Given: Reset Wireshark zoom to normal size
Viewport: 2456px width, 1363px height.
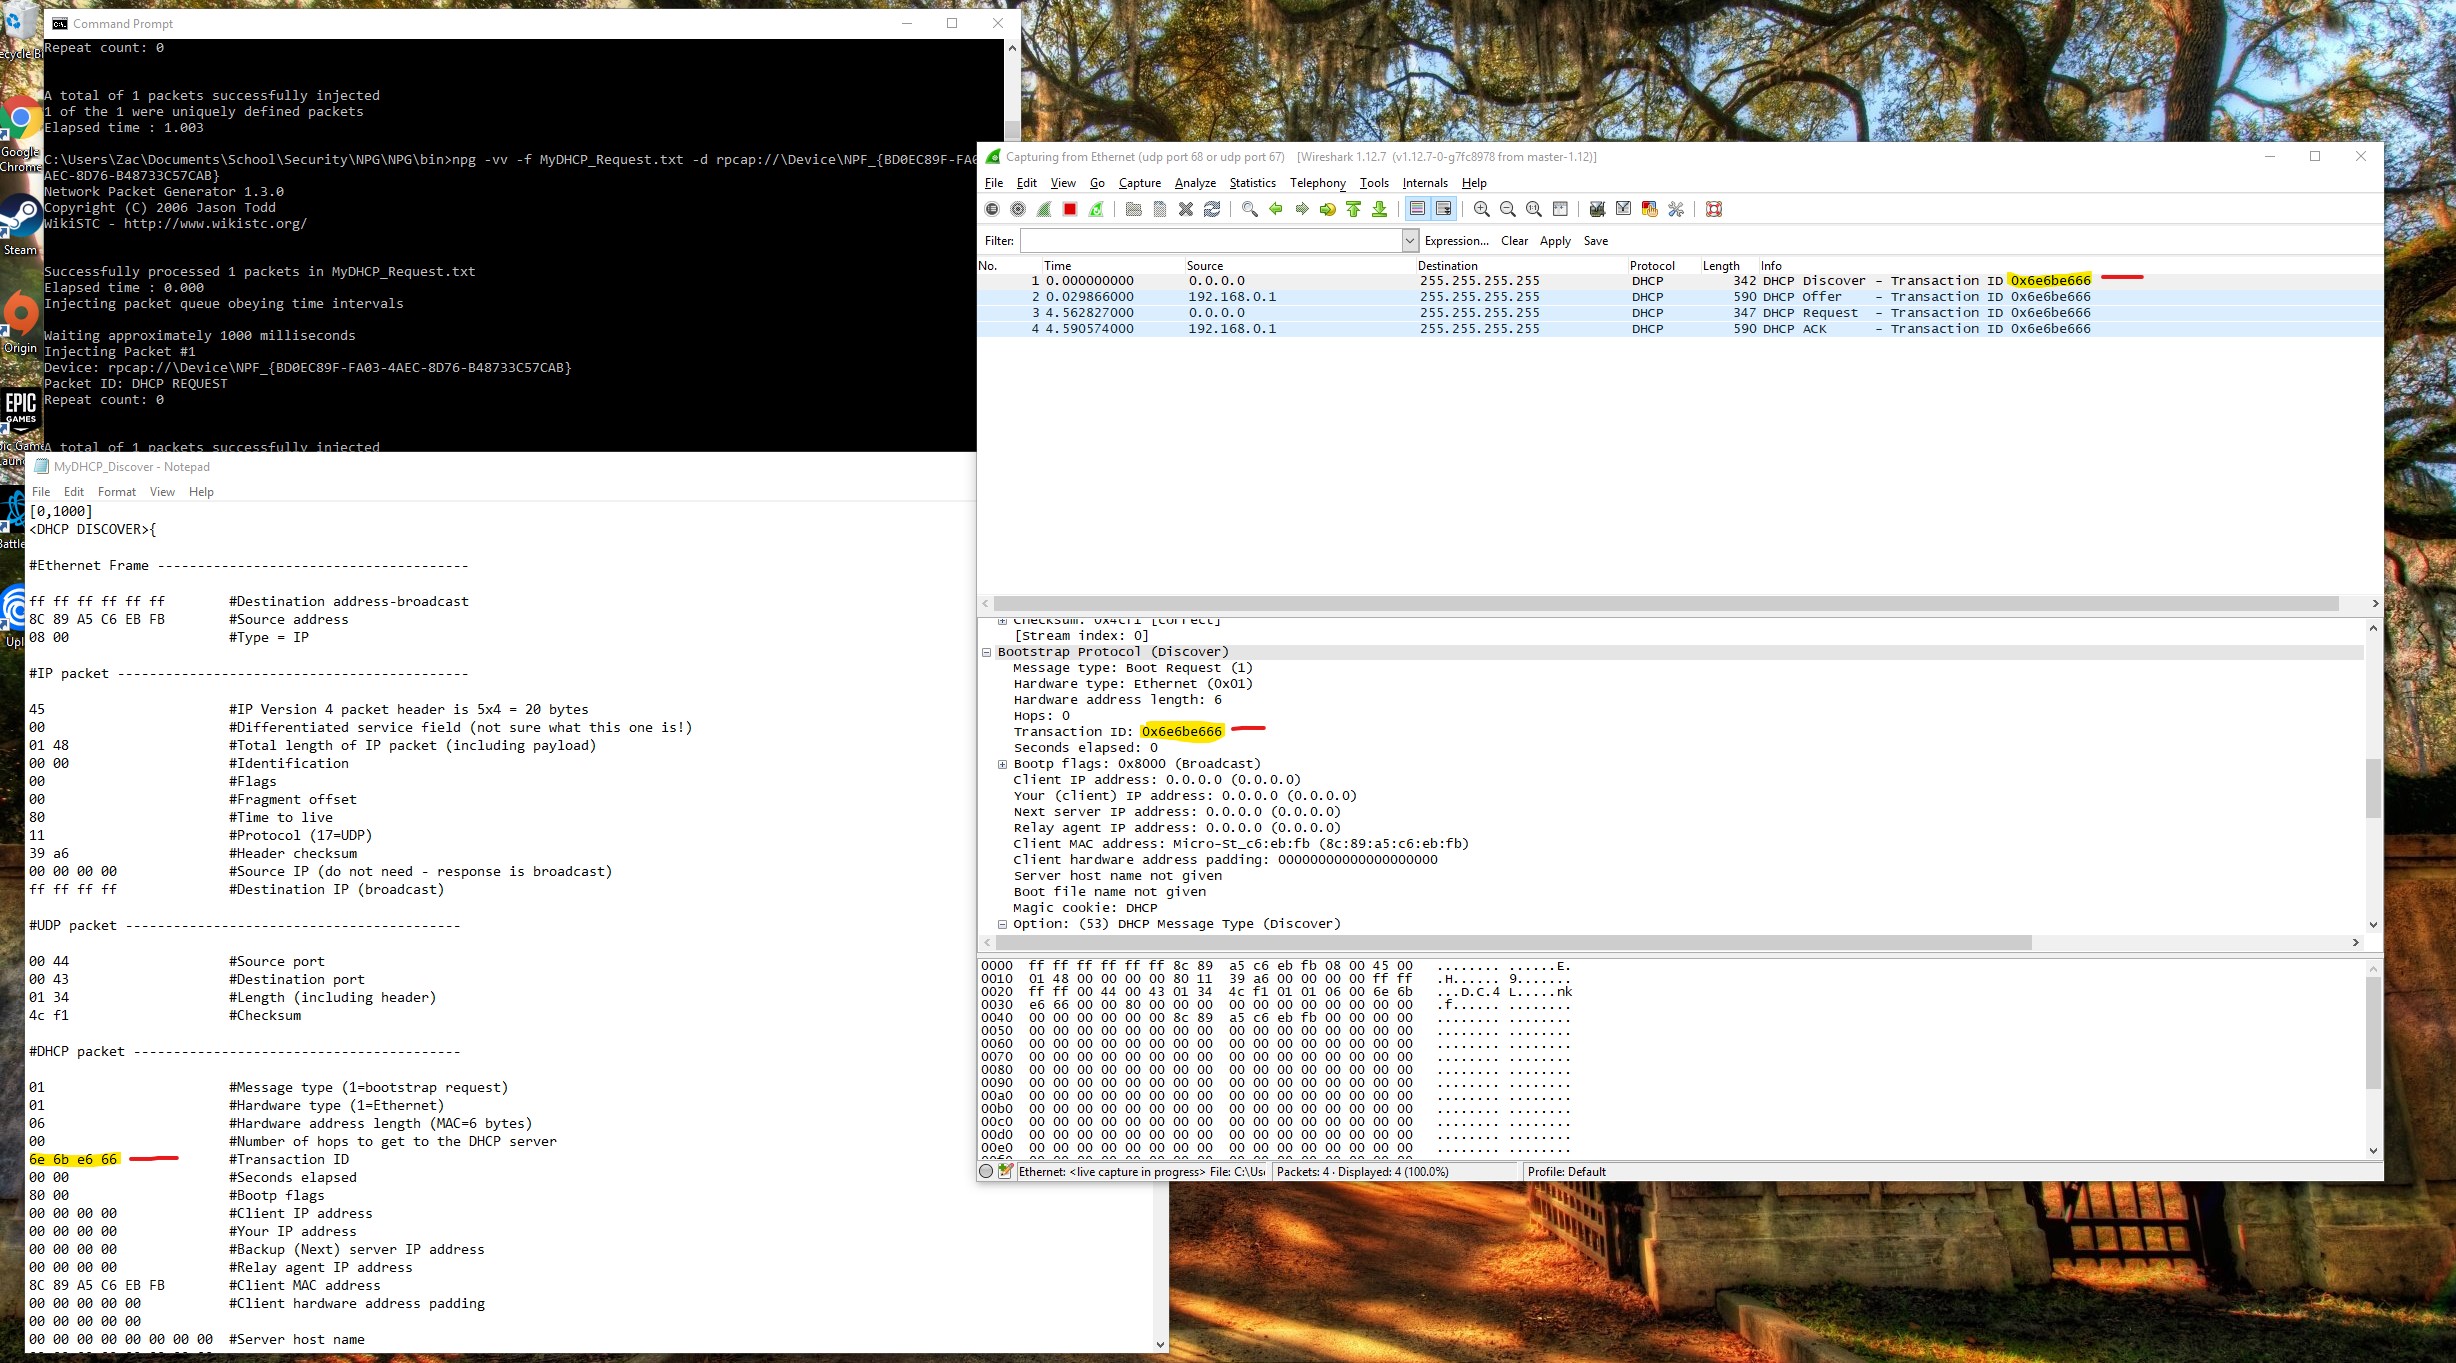Looking at the screenshot, I should point(1534,209).
